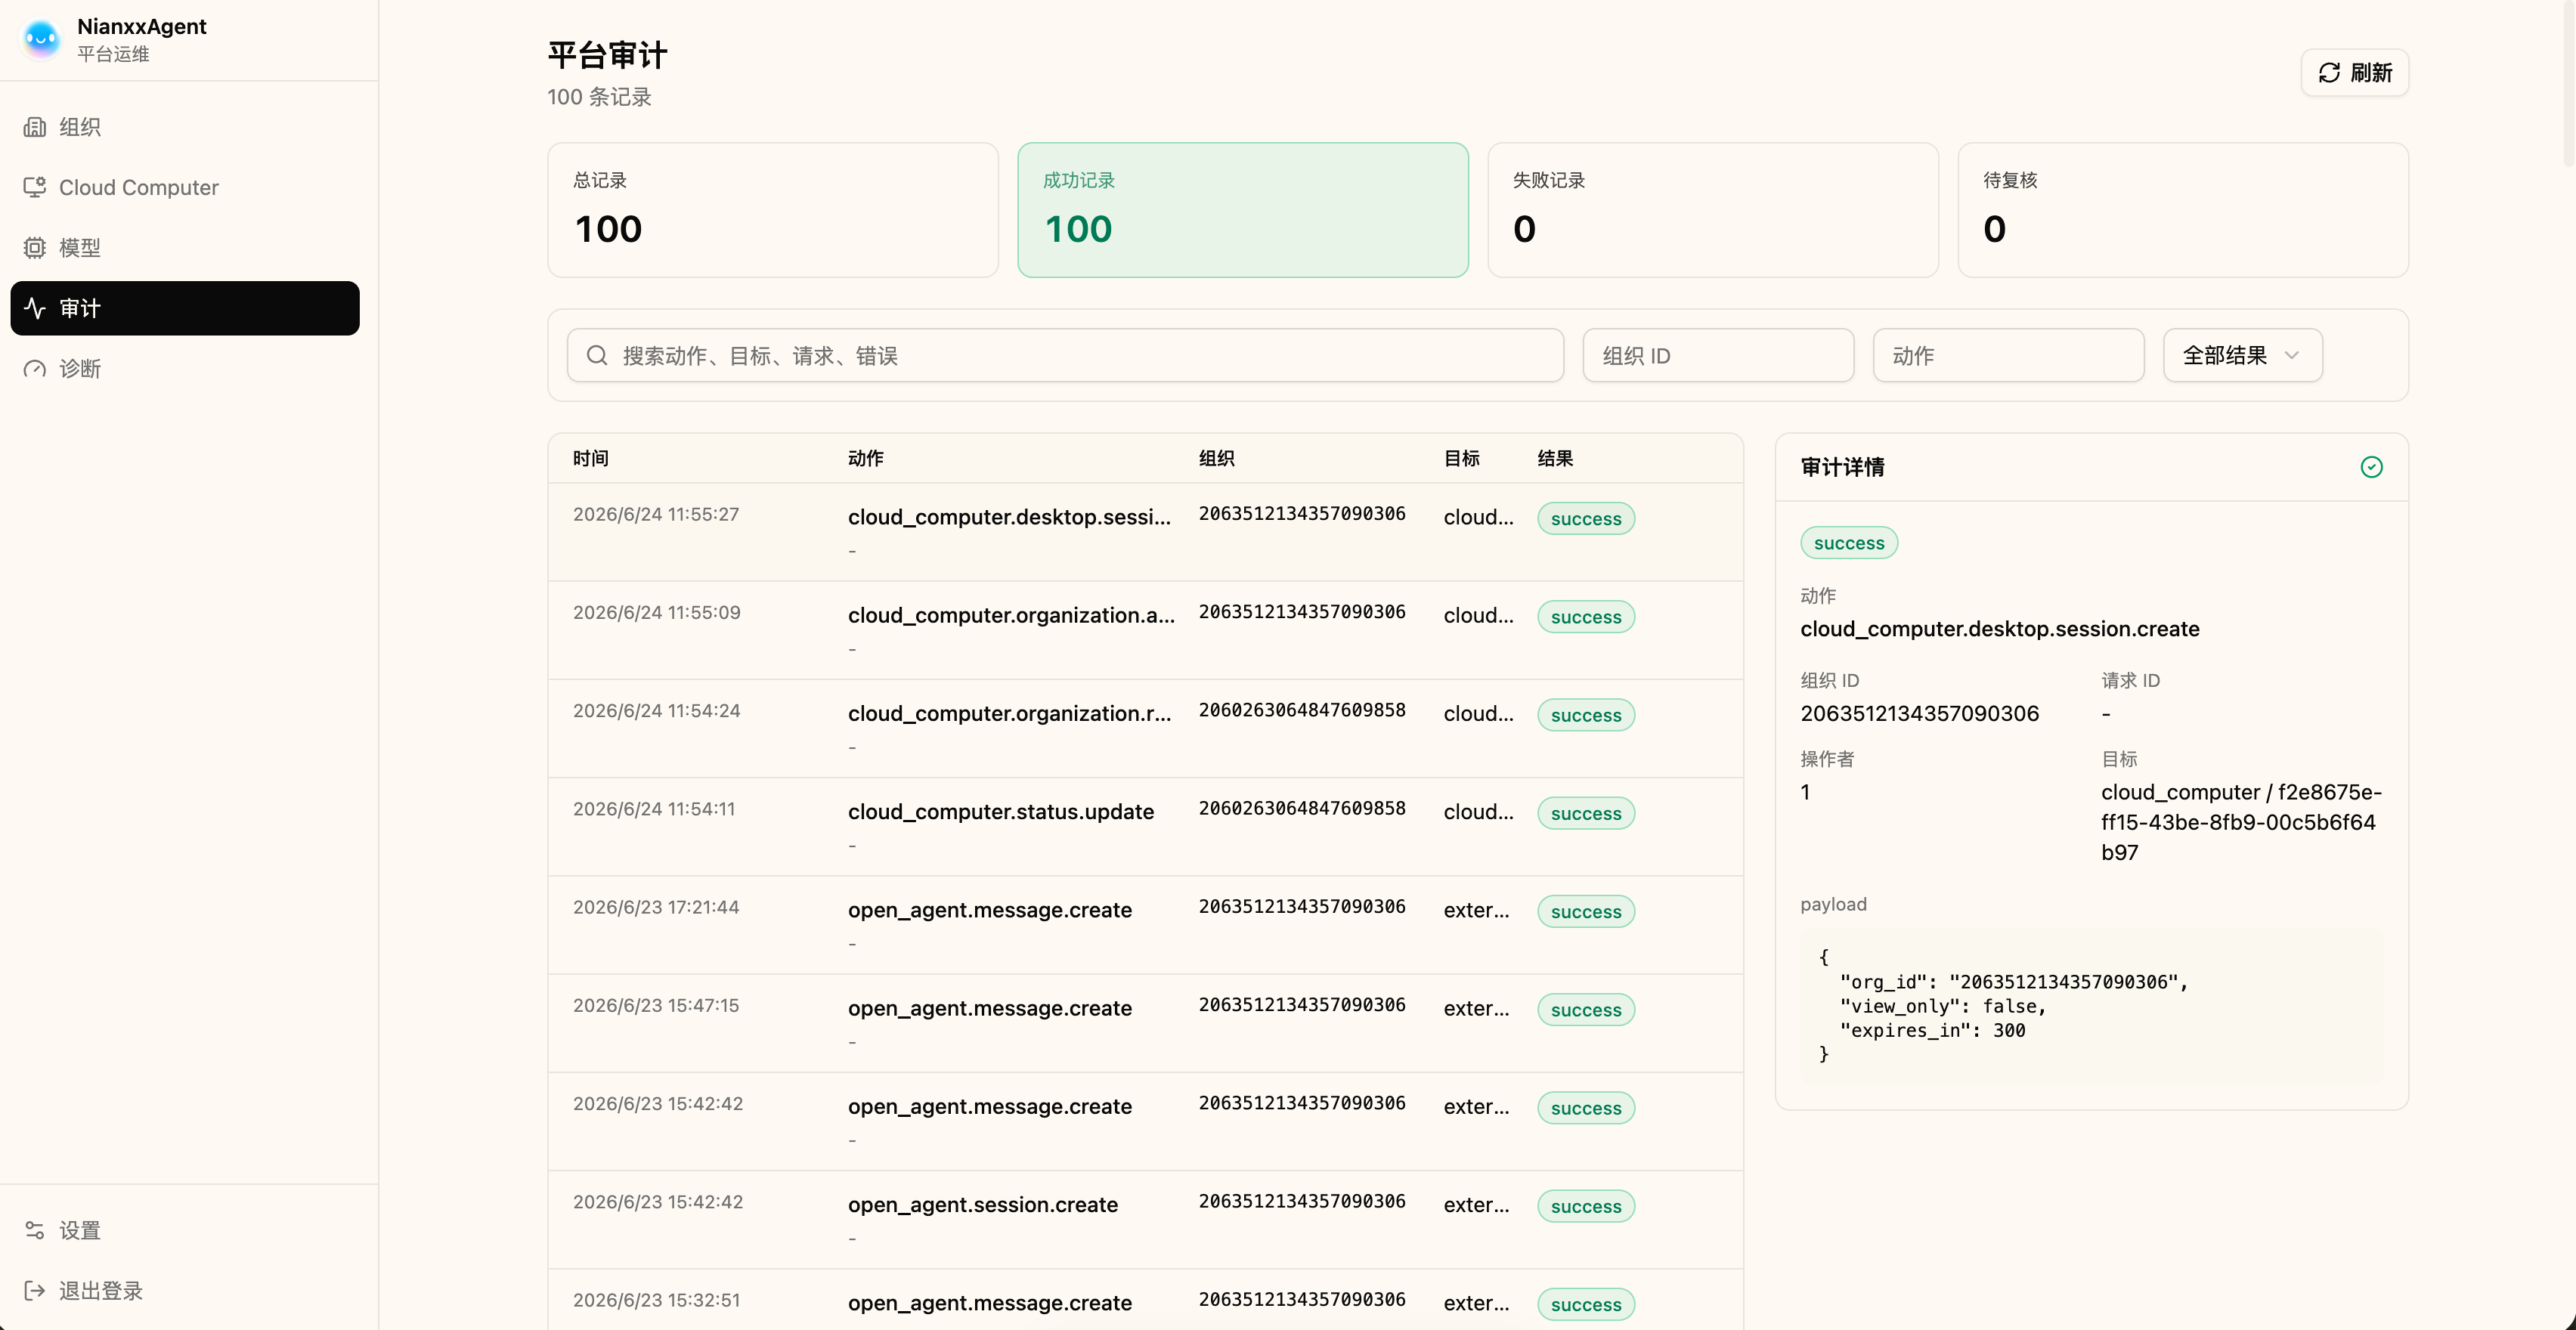Click the 组织 column header
This screenshot has height=1330, width=2576.
pos(1216,458)
